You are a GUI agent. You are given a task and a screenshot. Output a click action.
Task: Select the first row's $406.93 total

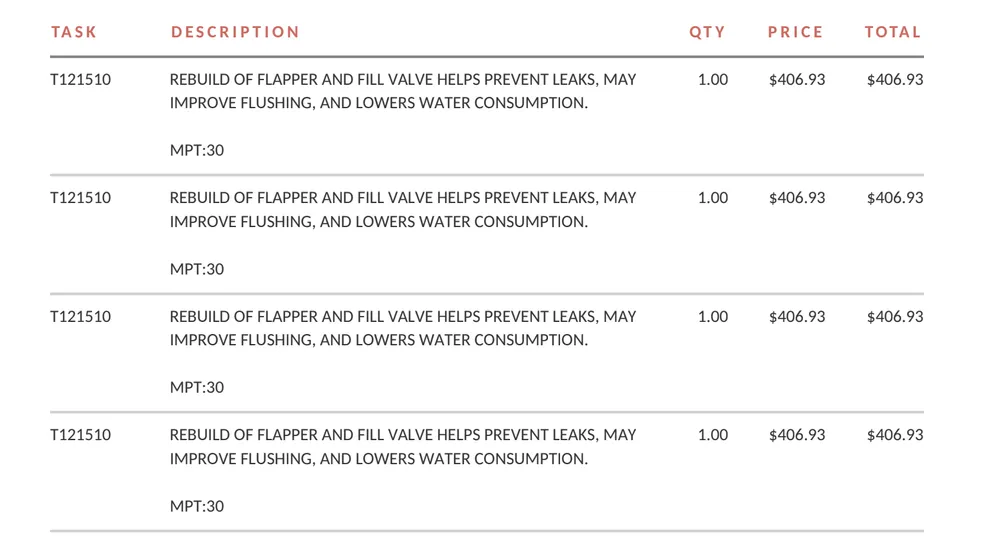coord(894,80)
